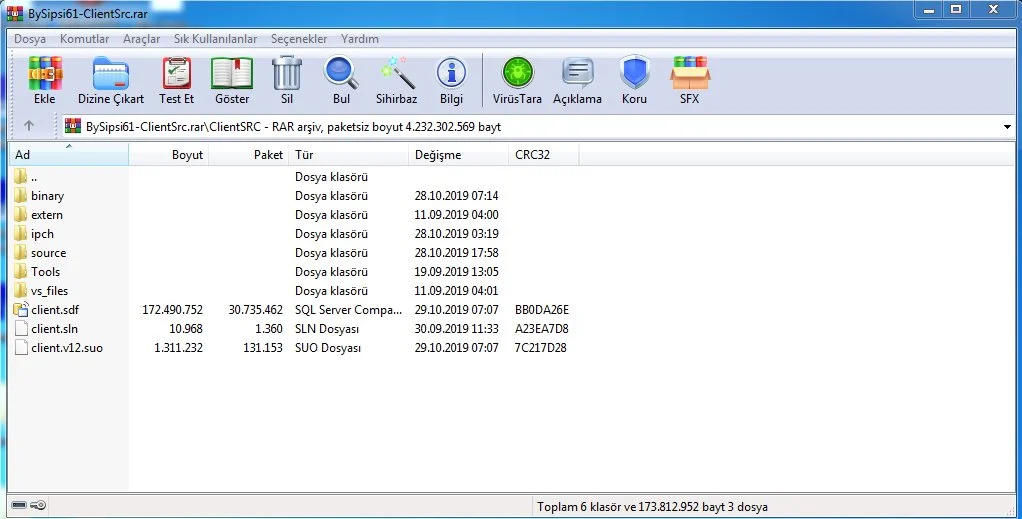The width and height of the screenshot is (1022, 519).
Task: Select the client.v12.suo file icon
Action: 21,348
